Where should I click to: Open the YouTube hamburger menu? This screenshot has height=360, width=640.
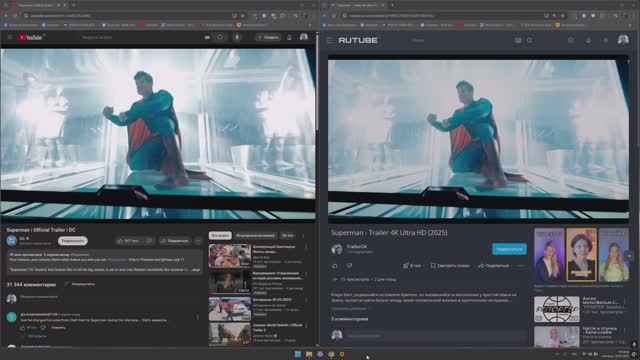click(x=10, y=37)
